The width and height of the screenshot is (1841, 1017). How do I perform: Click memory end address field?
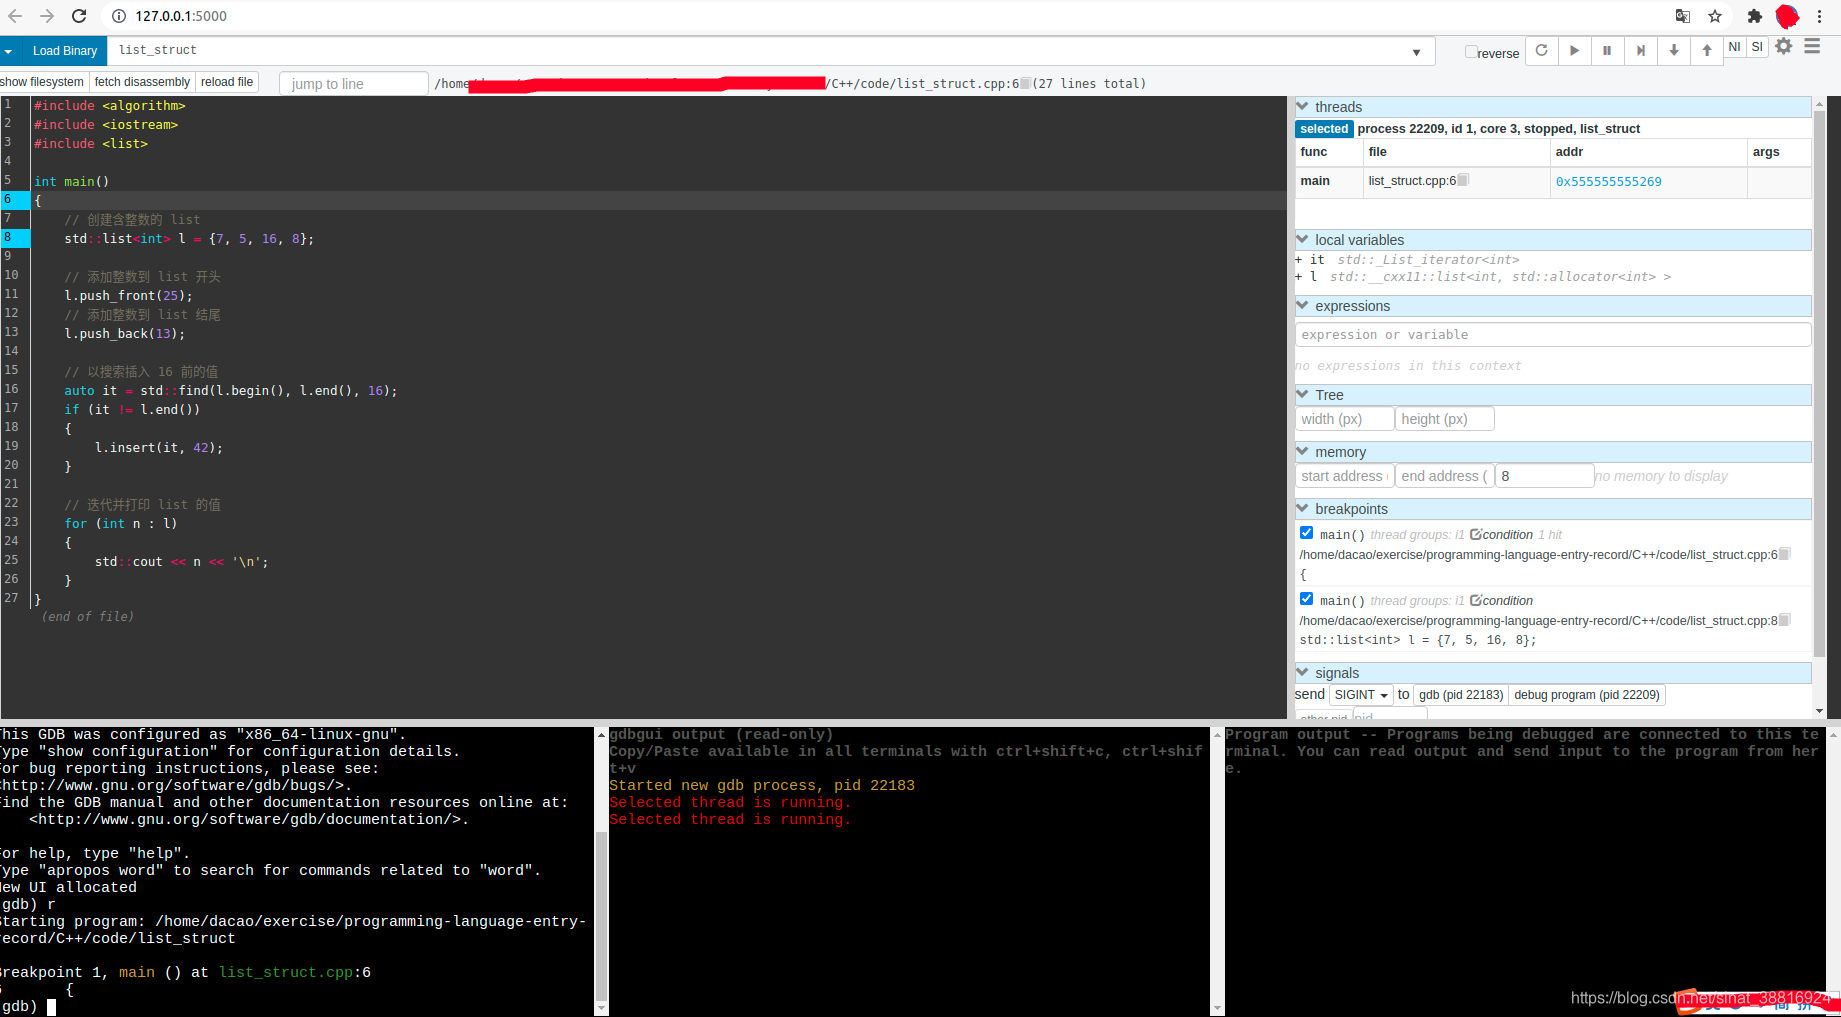pos(1444,476)
